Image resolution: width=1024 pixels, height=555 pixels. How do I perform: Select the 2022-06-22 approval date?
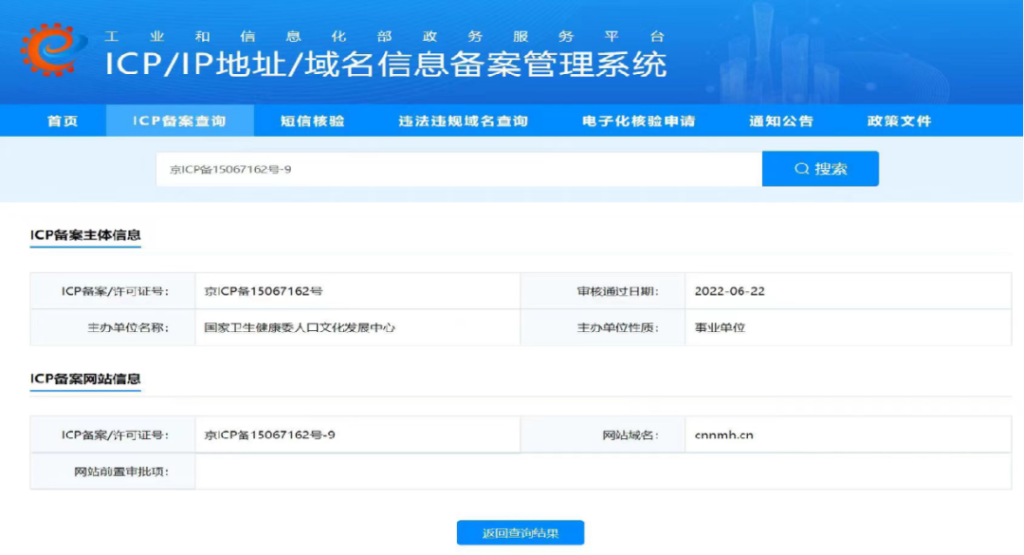point(729,291)
